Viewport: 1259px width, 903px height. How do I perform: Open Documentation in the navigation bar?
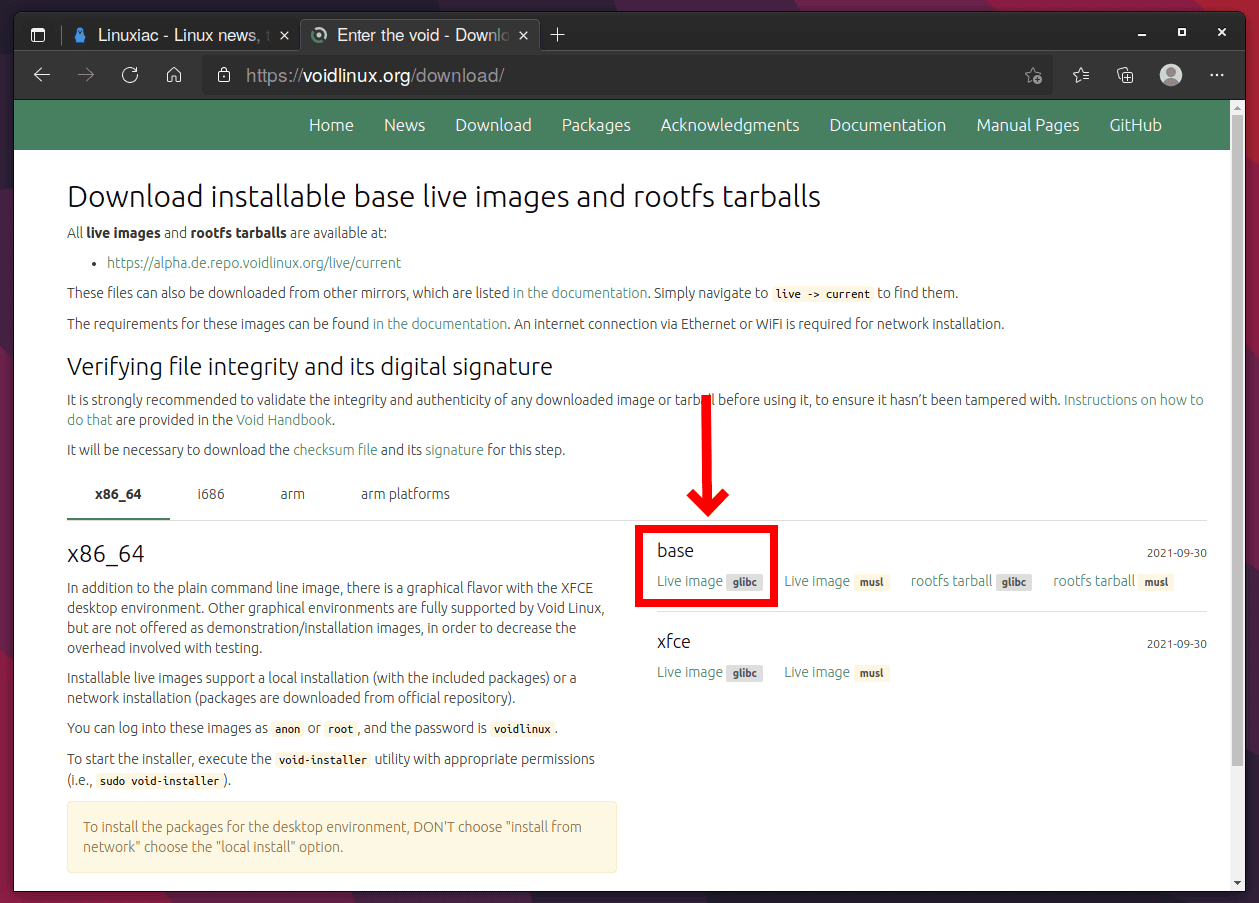tap(887, 125)
